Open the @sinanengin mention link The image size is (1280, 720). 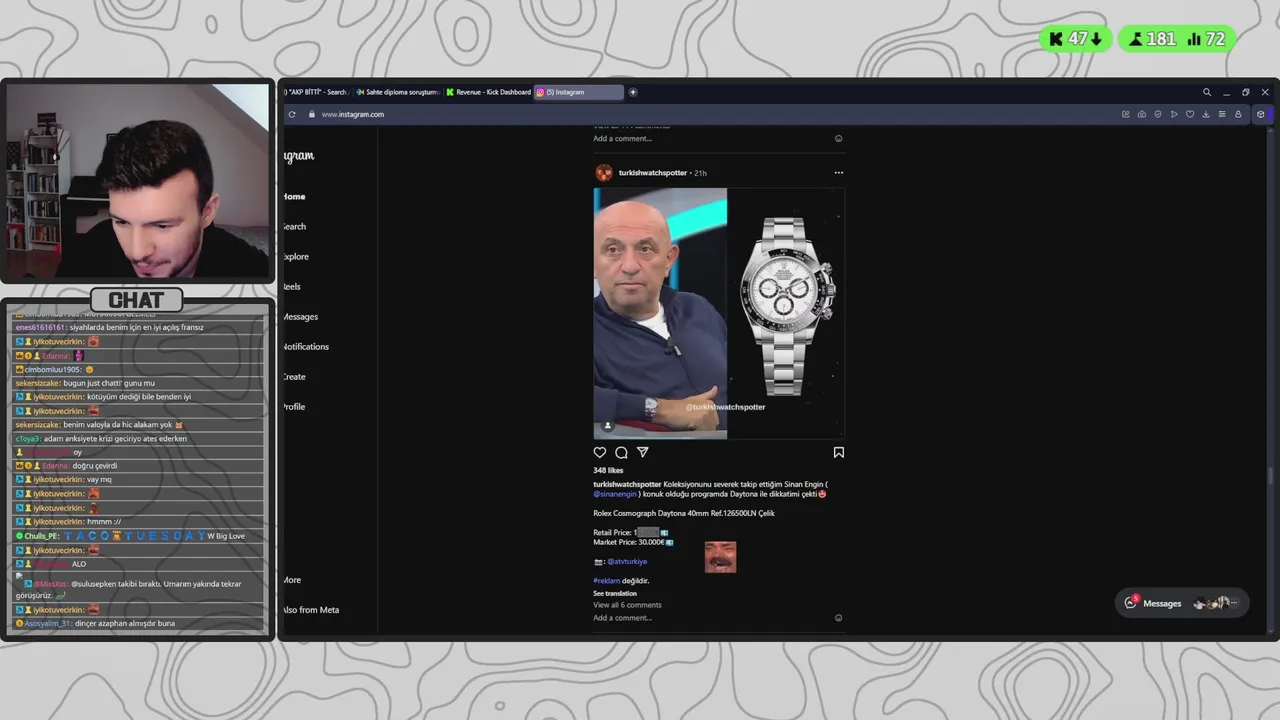click(615, 494)
